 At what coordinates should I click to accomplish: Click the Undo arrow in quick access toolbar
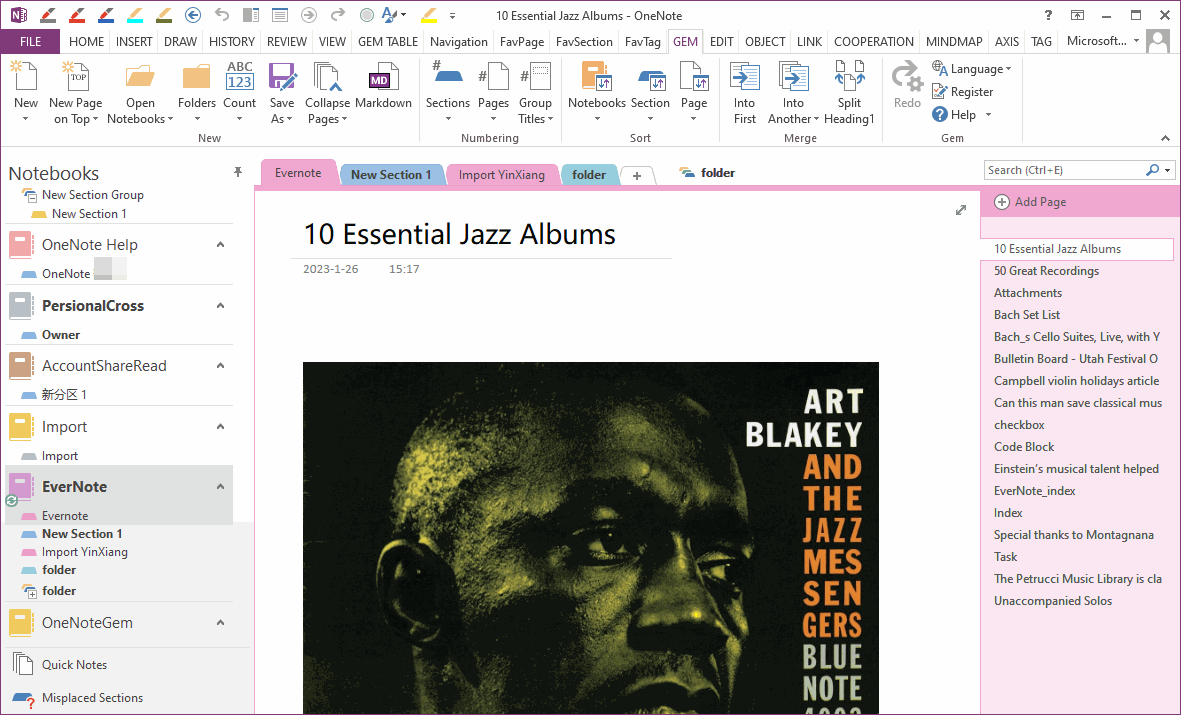221,14
